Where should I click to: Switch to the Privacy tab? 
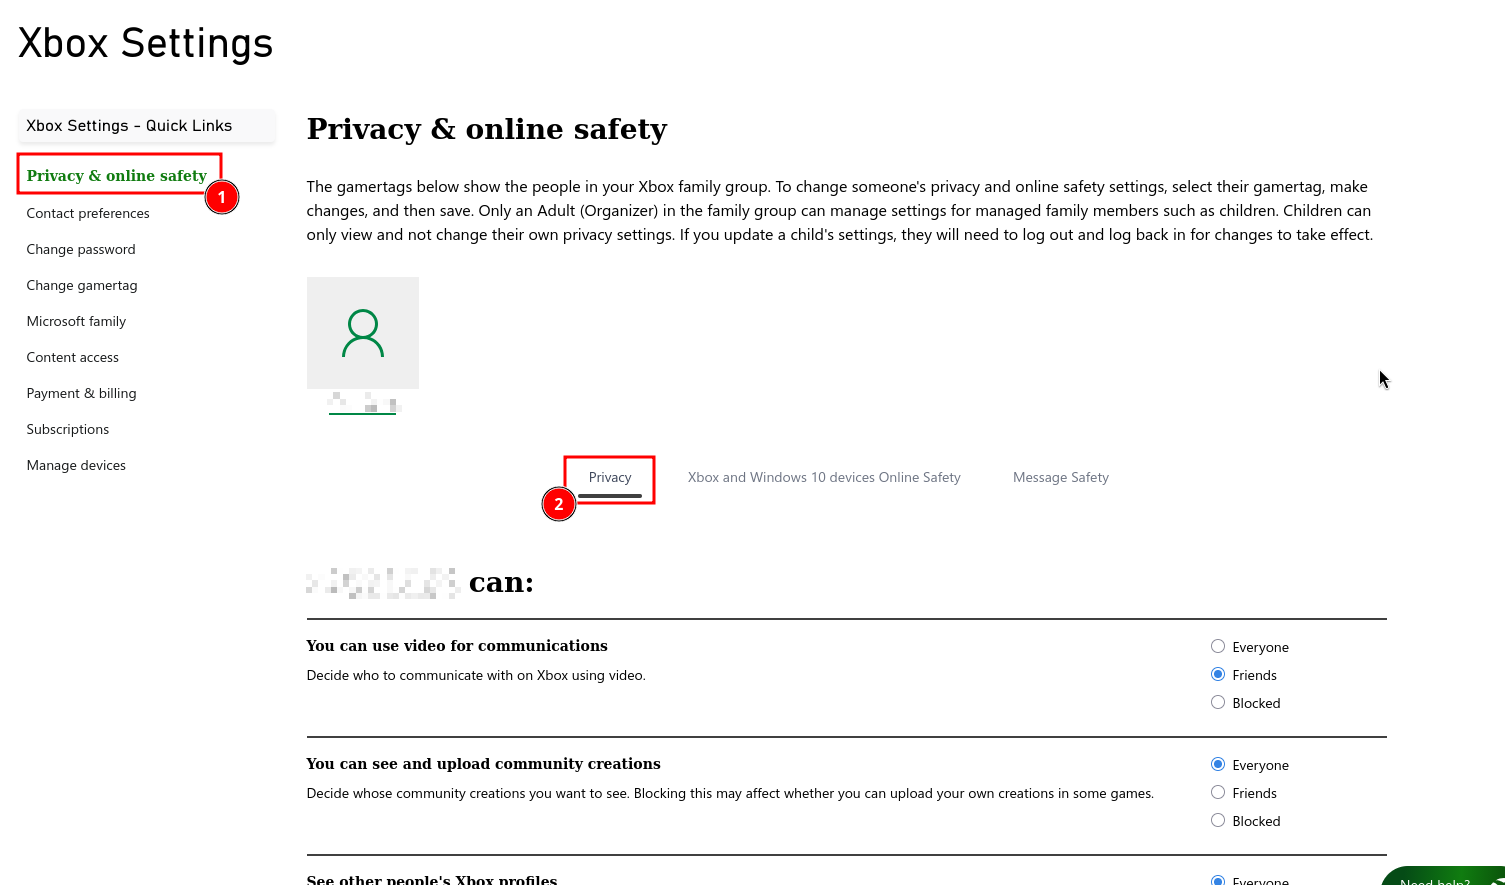pos(610,478)
